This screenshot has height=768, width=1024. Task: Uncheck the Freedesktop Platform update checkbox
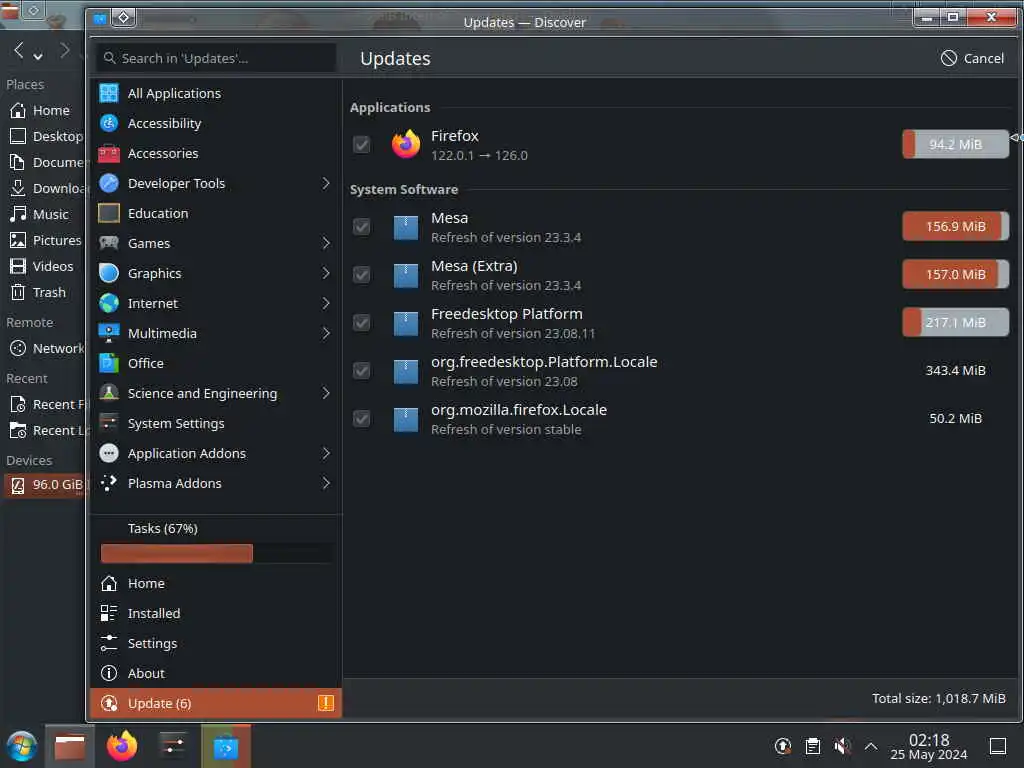pyautogui.click(x=361, y=323)
